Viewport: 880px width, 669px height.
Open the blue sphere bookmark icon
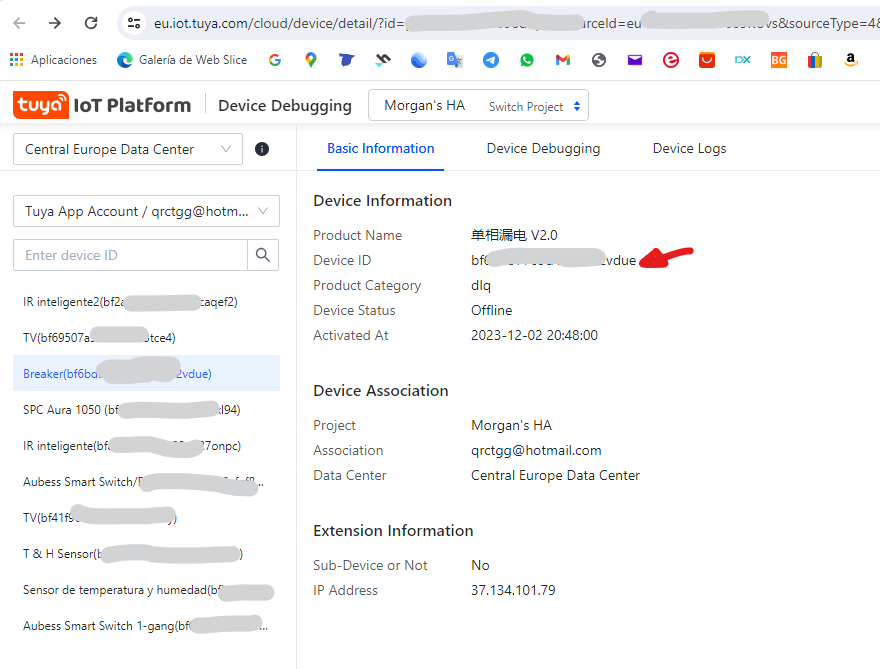click(x=419, y=60)
